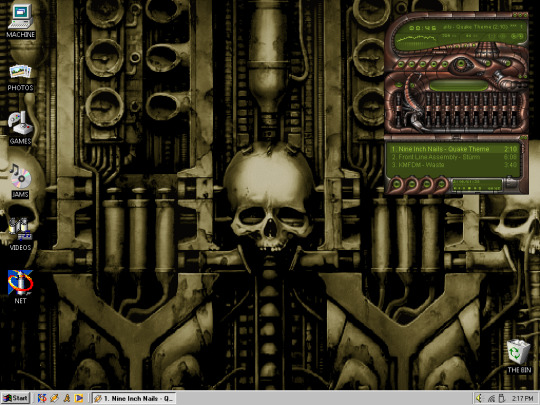This screenshot has width=540, height=405.
Task: Click the 2:10 duration in playlist
Action: 511,149
